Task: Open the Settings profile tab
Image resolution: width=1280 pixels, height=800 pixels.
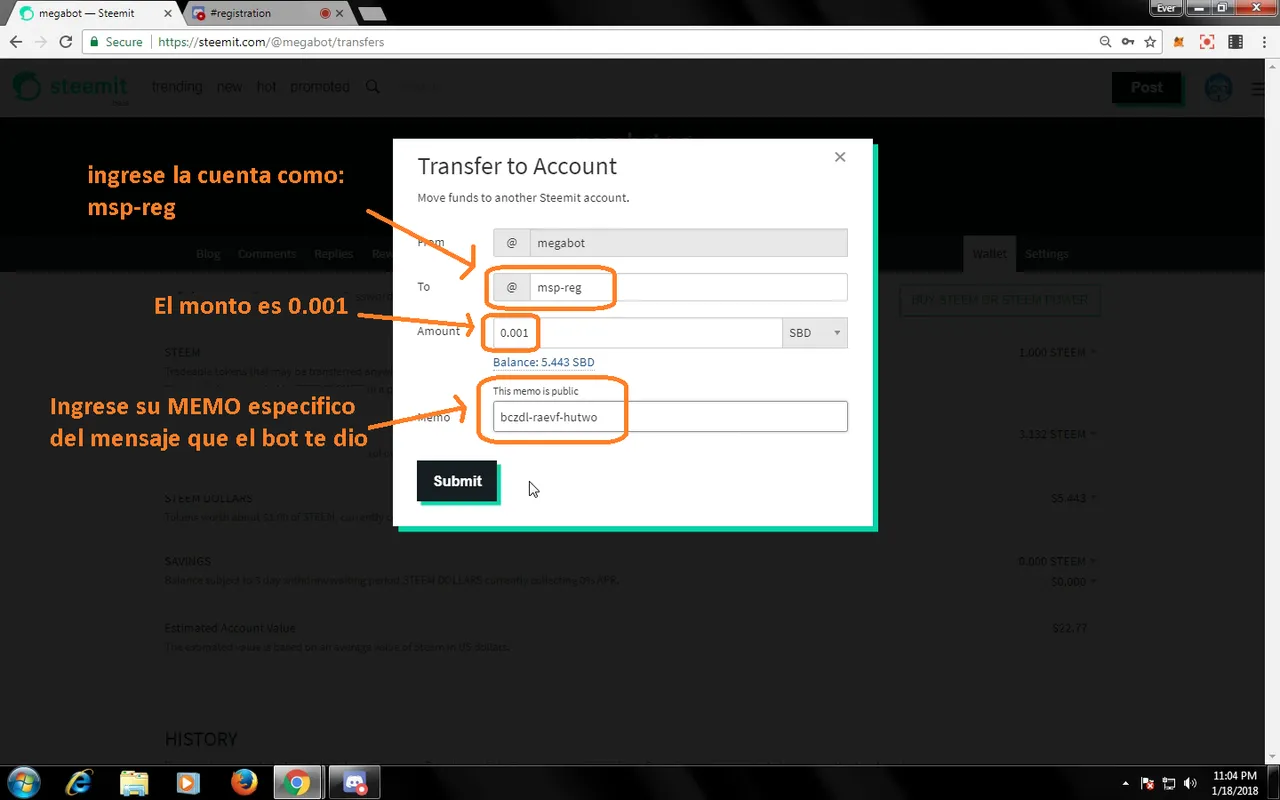Action: click(x=1047, y=254)
